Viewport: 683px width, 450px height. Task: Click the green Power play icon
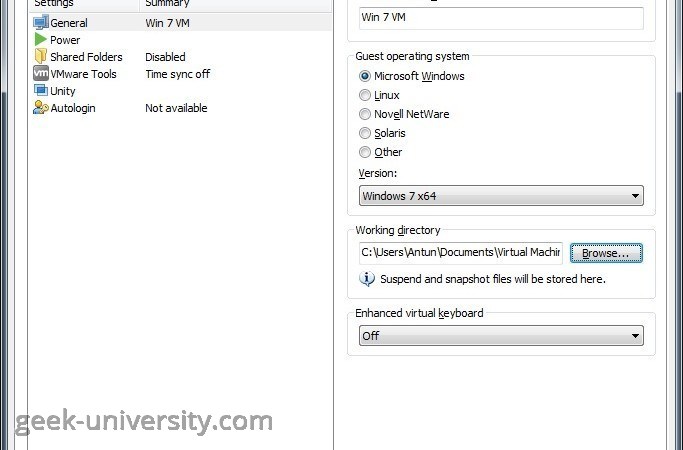click(41, 40)
